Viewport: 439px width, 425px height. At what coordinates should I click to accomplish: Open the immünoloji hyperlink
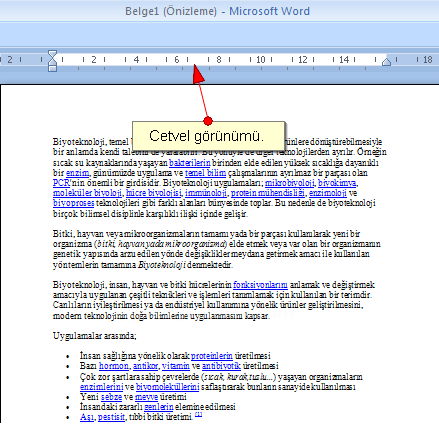(206, 193)
